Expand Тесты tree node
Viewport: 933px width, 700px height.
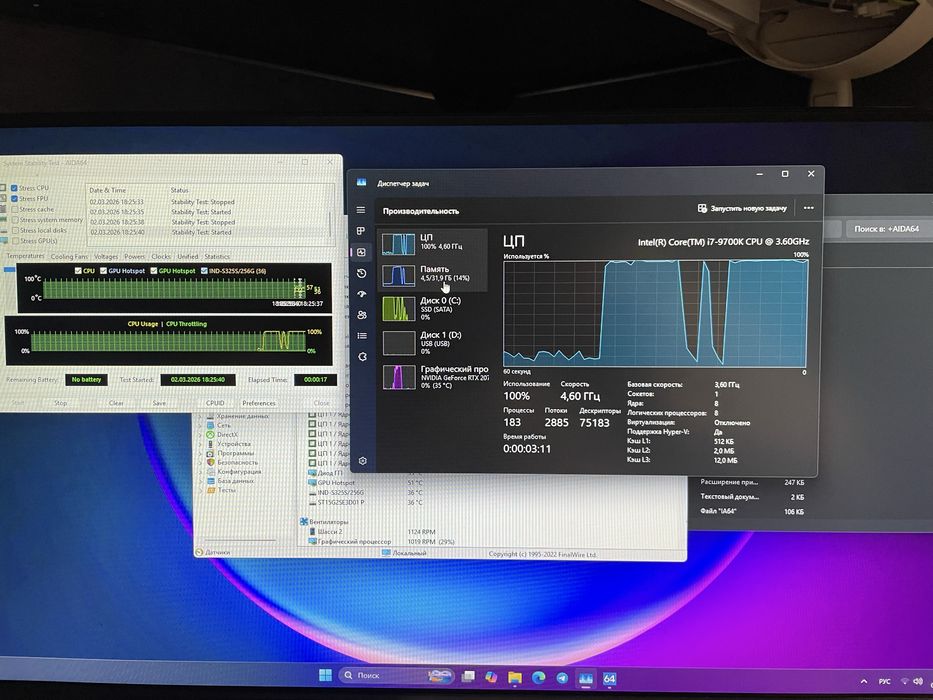point(201,490)
